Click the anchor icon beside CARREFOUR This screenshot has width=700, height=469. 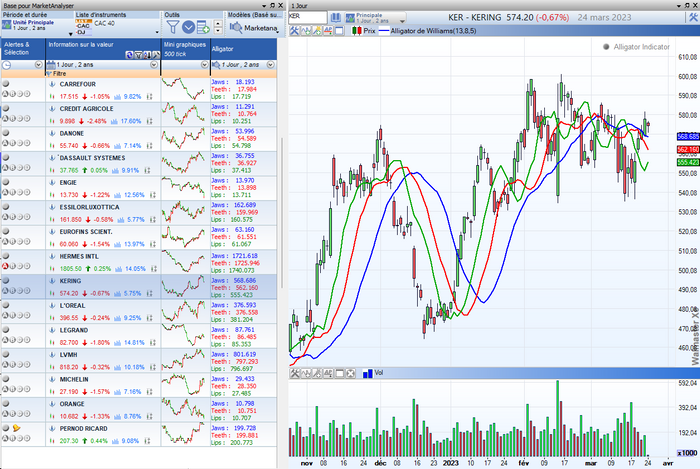point(52,84)
